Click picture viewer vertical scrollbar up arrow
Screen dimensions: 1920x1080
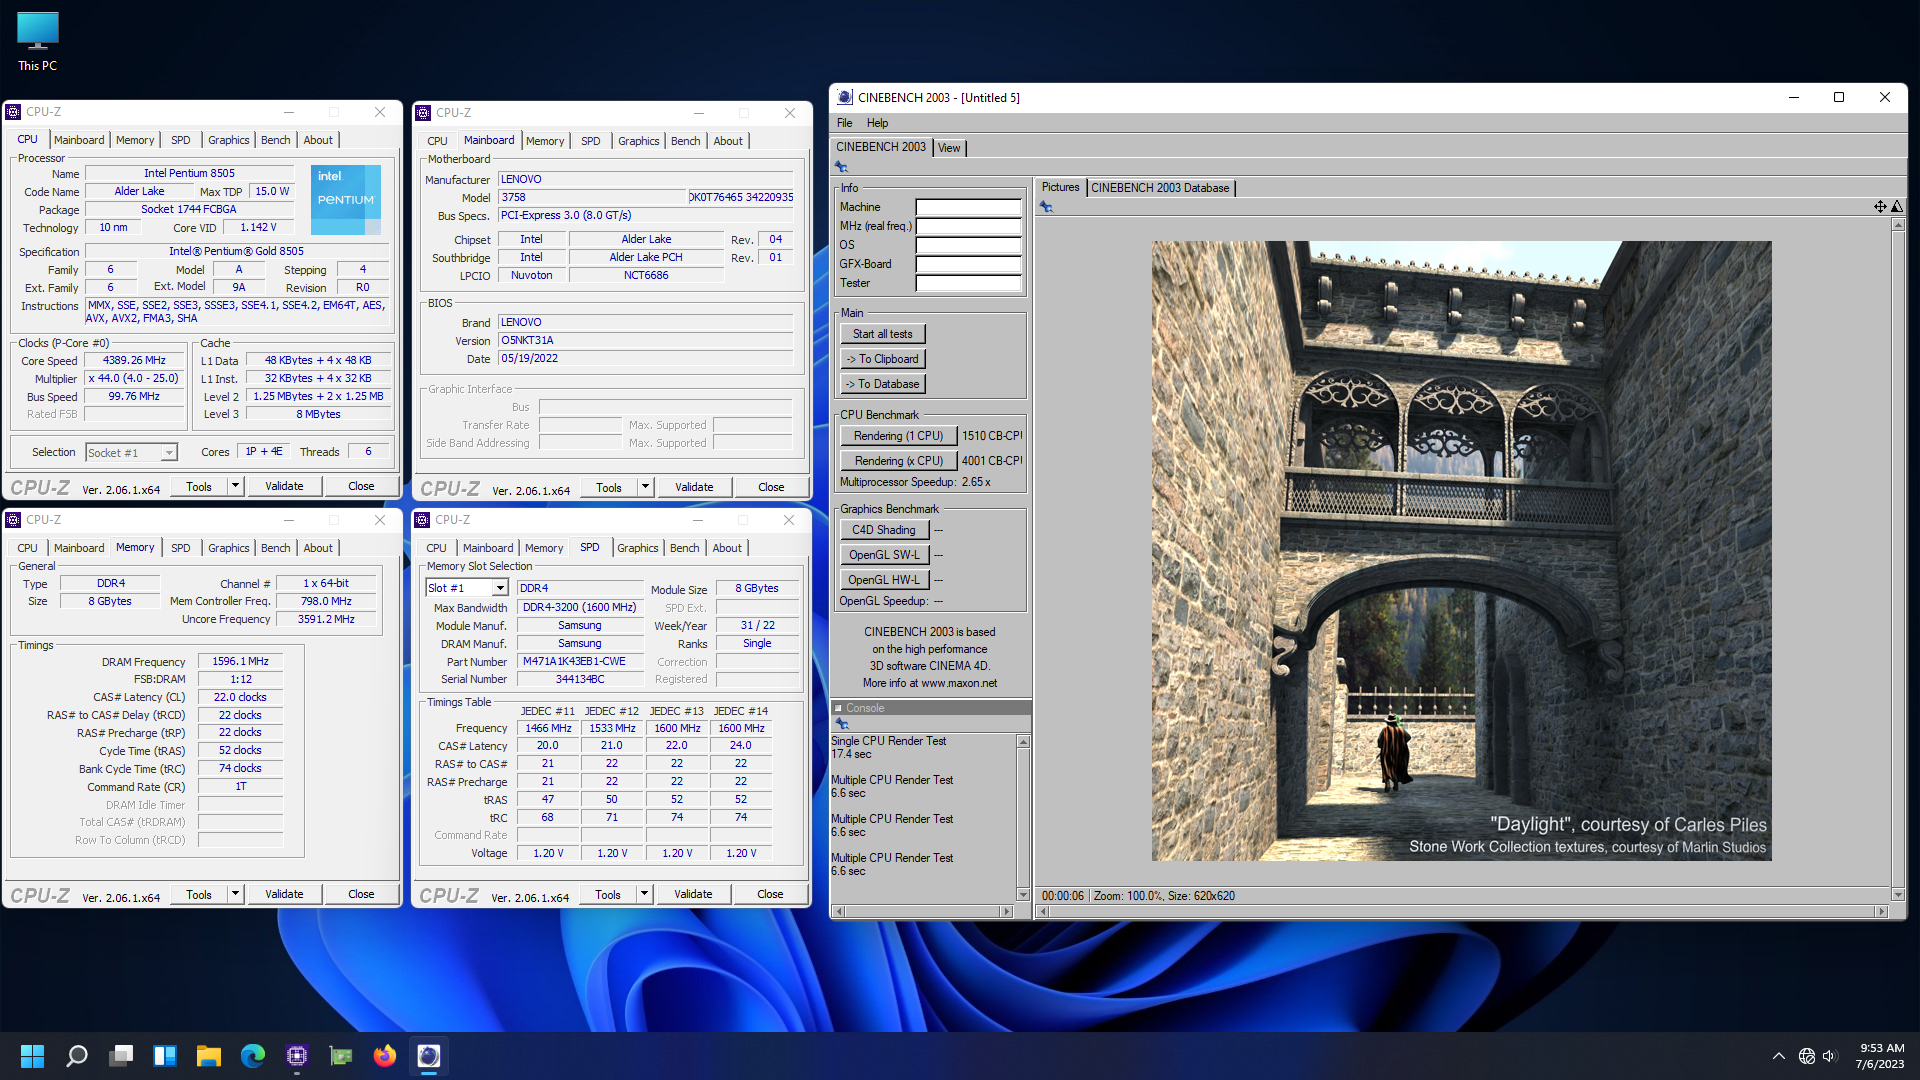pyautogui.click(x=1897, y=225)
